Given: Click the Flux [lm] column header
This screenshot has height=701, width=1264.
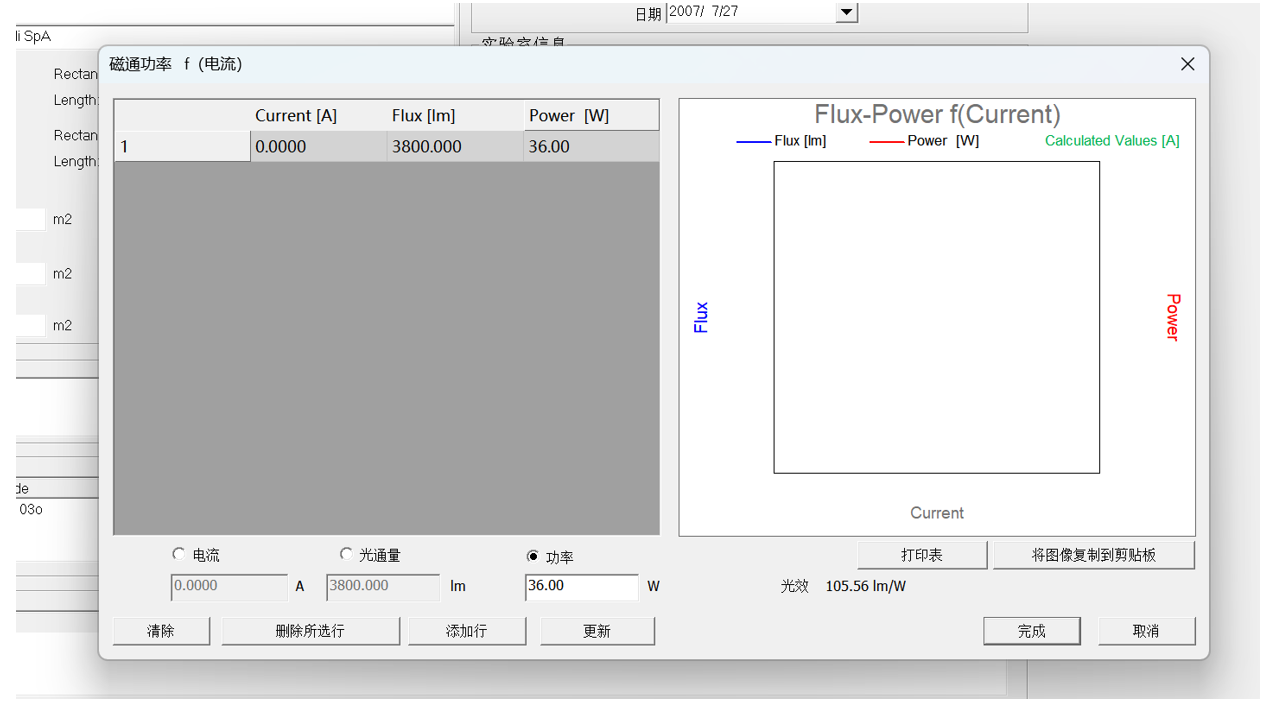Looking at the screenshot, I should [x=455, y=116].
